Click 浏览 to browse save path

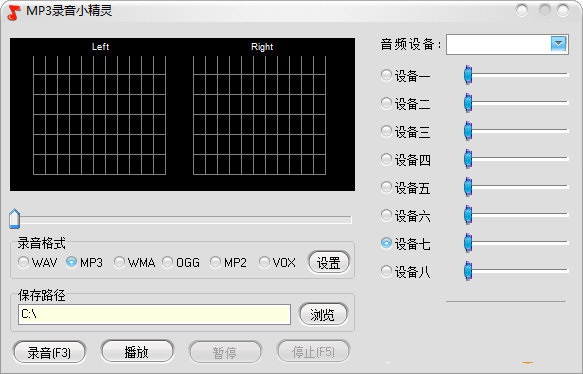323,315
